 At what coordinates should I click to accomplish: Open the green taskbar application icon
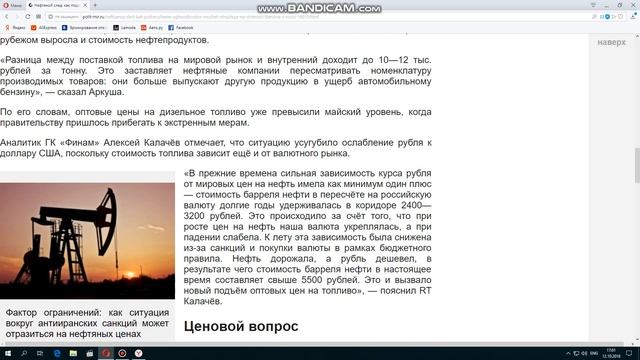(73, 353)
